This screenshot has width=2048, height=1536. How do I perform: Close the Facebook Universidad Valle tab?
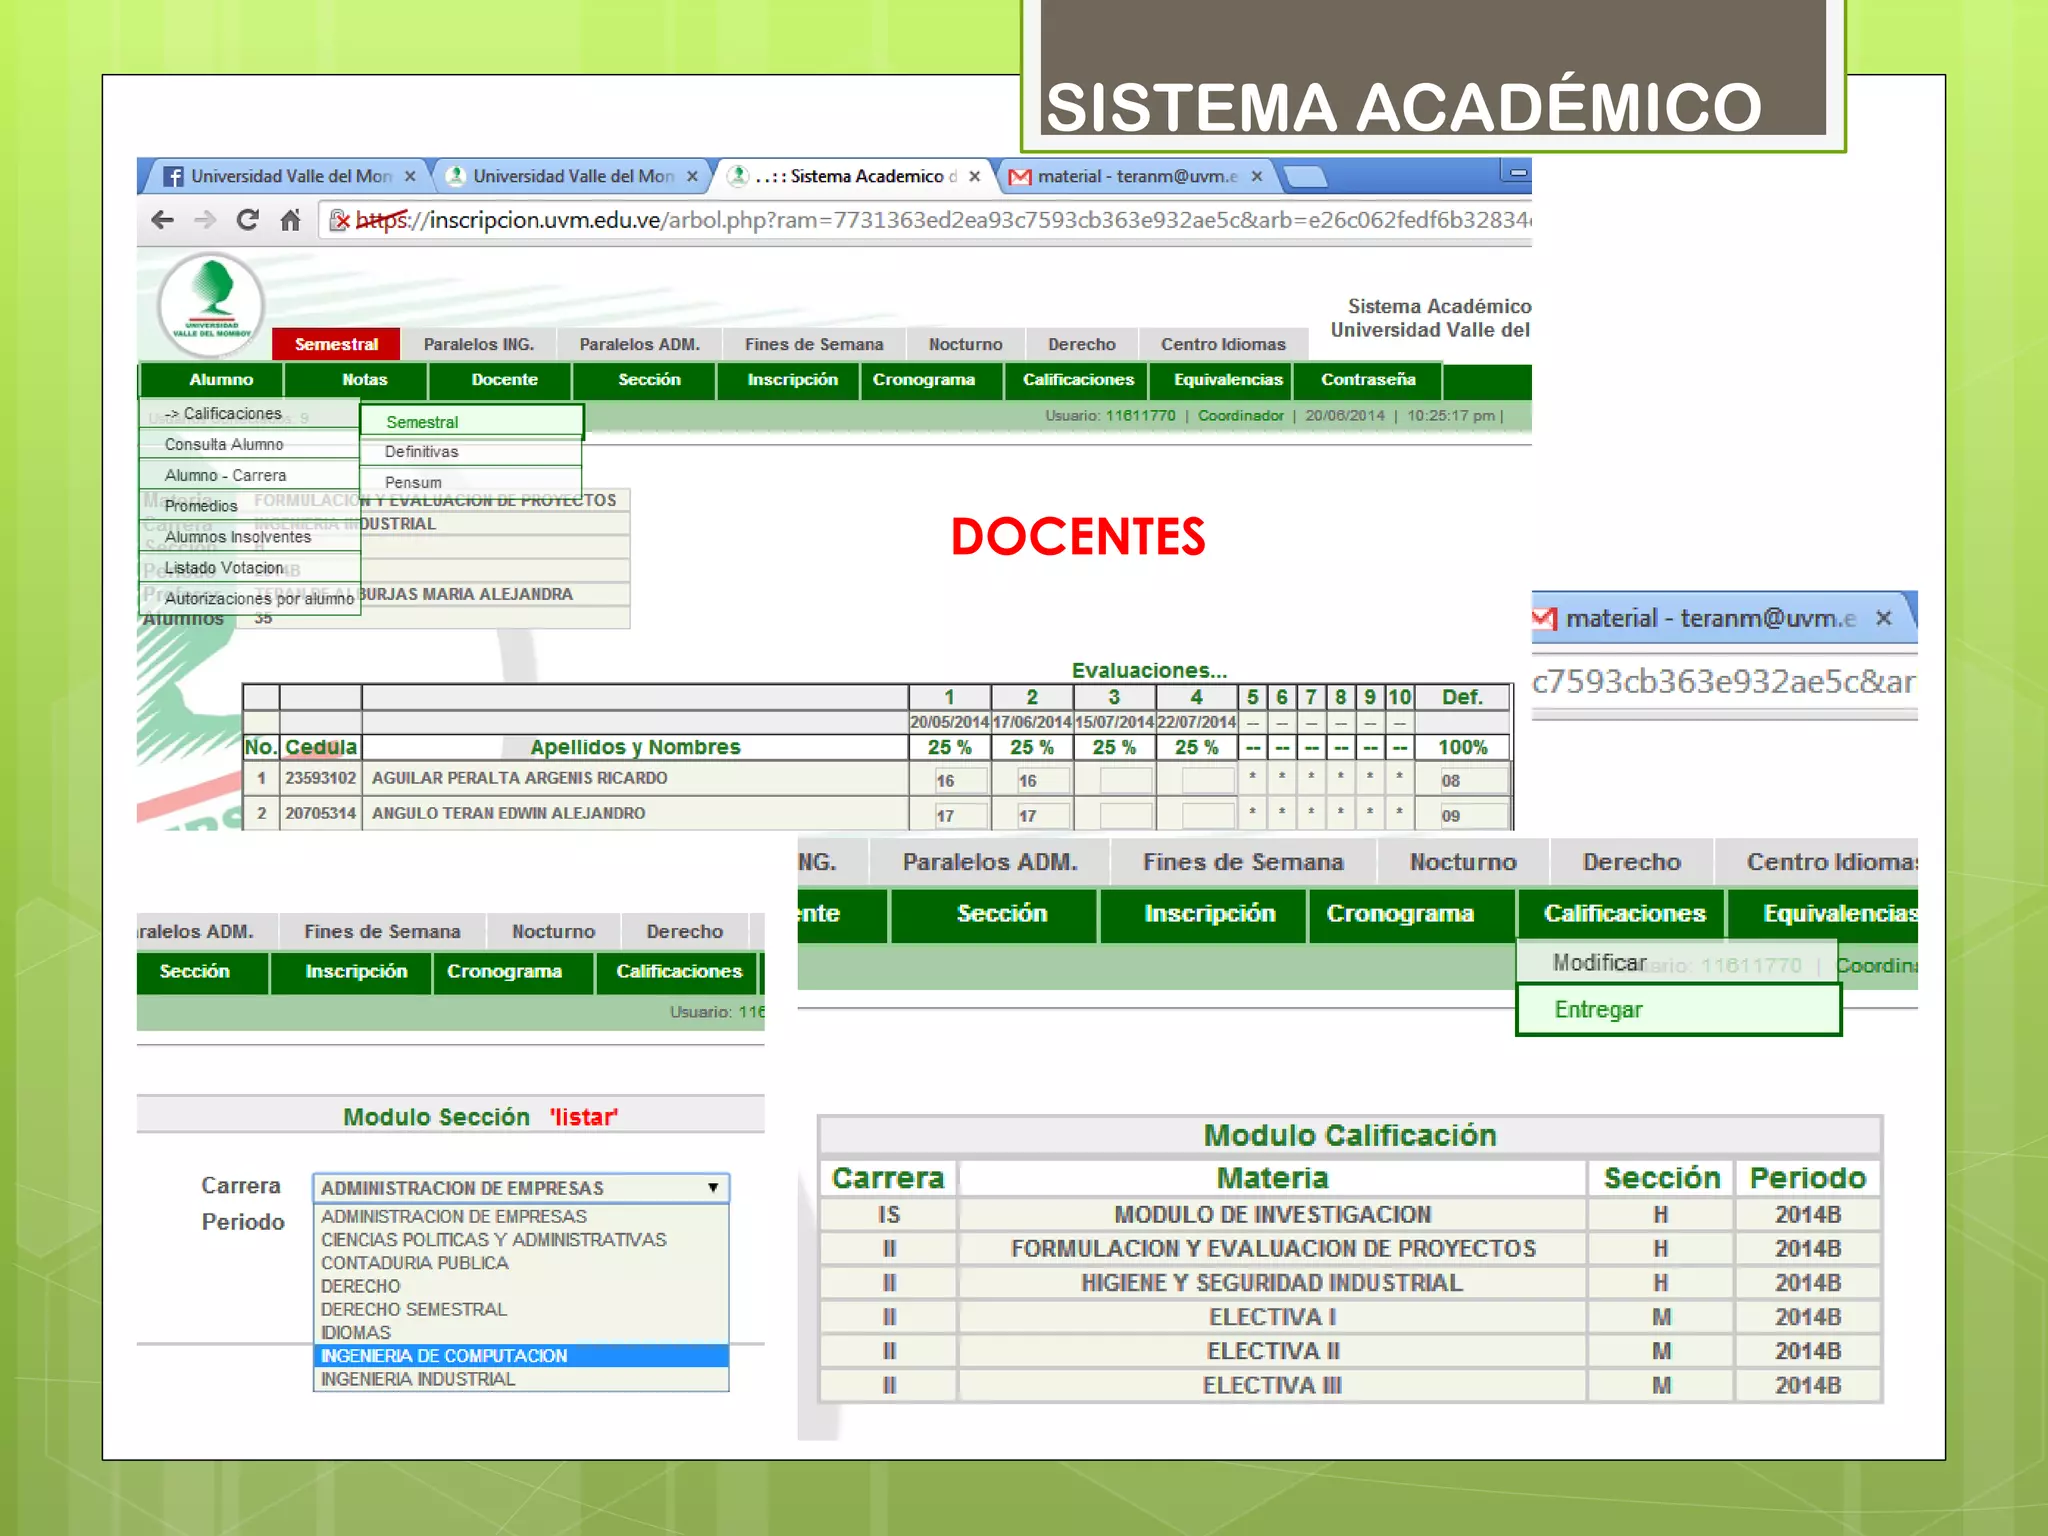pyautogui.click(x=410, y=177)
